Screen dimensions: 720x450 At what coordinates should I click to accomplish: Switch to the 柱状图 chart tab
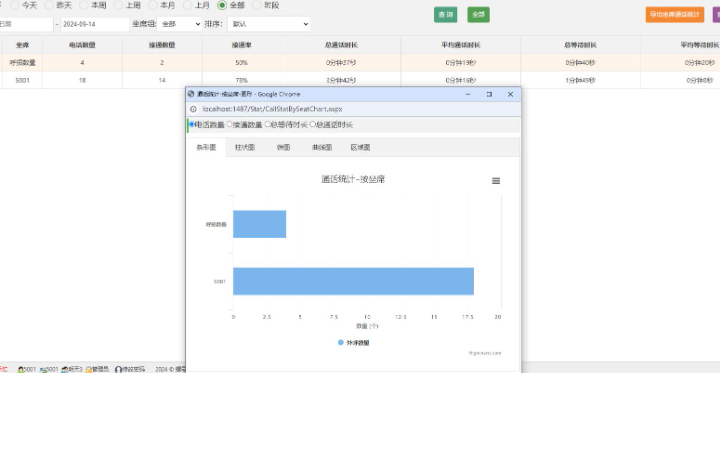pyautogui.click(x=245, y=147)
